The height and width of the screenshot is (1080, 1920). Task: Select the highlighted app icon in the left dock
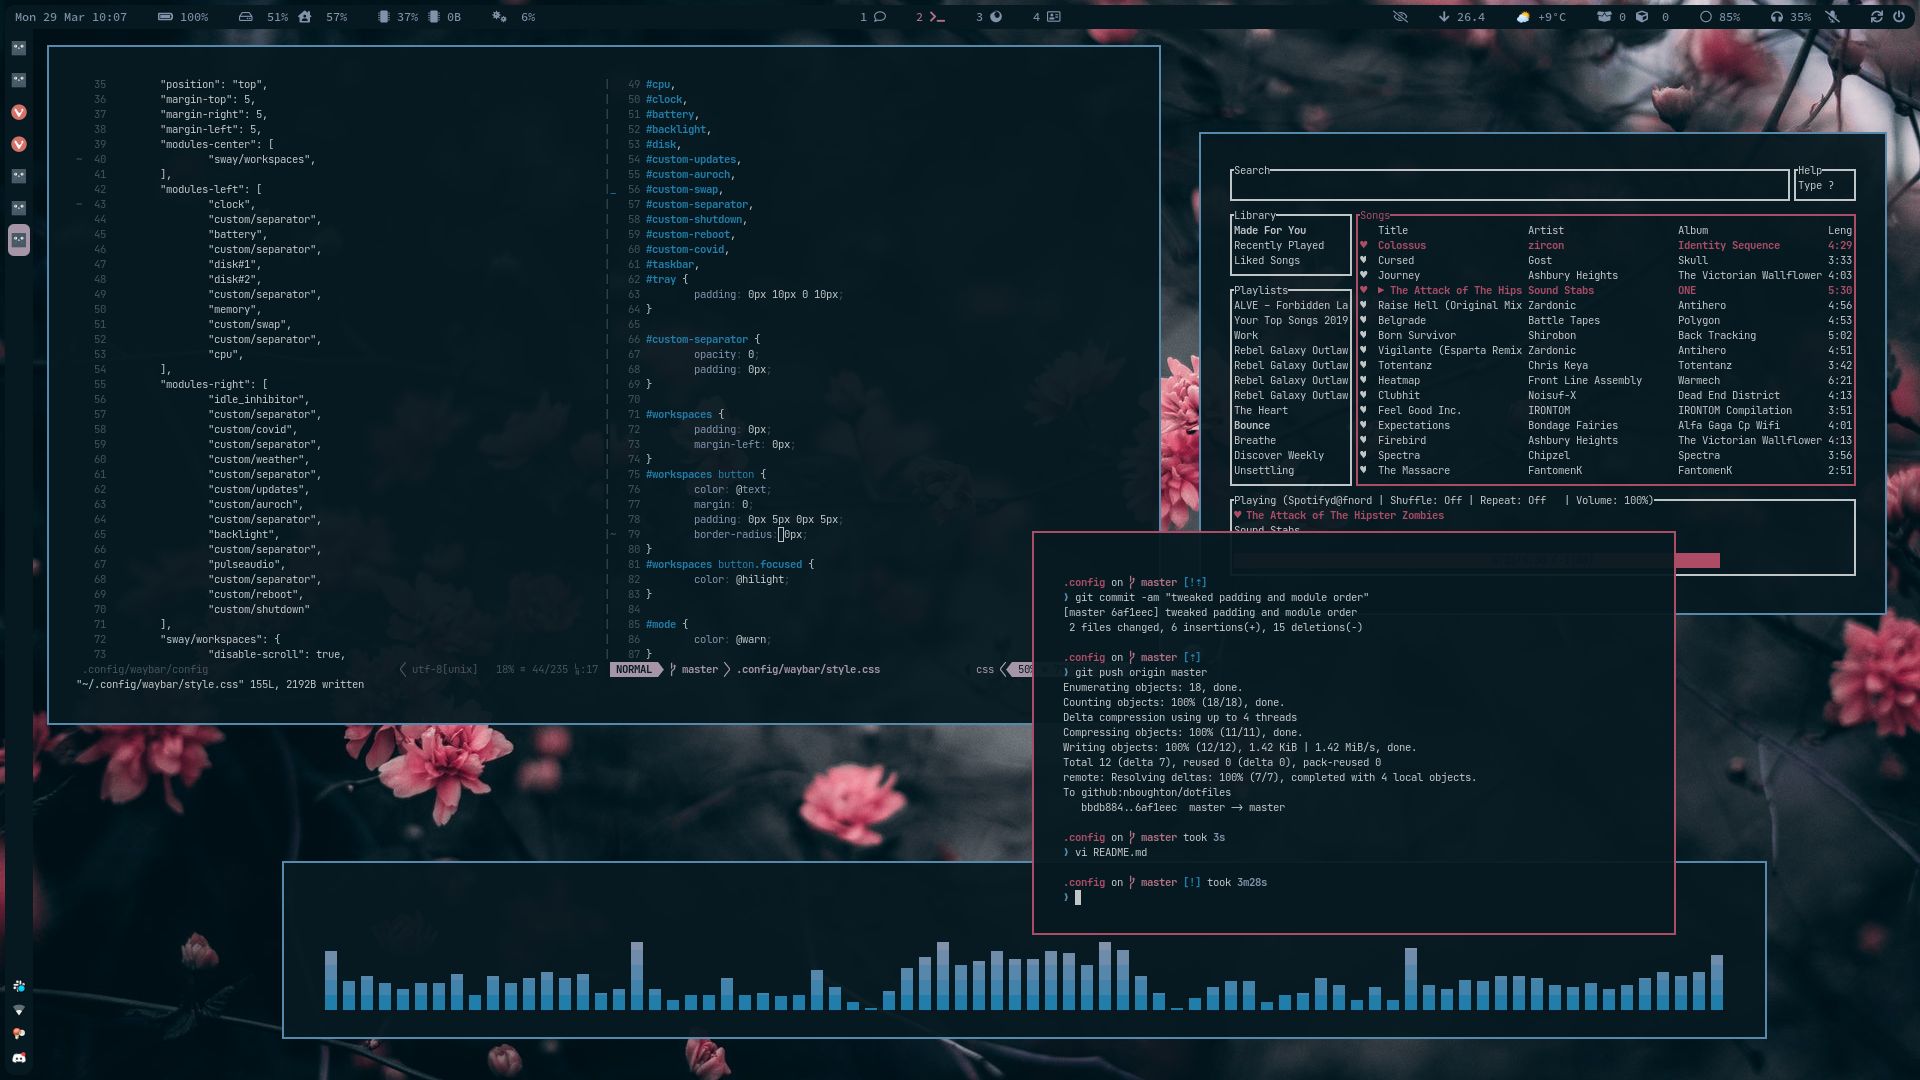point(17,241)
